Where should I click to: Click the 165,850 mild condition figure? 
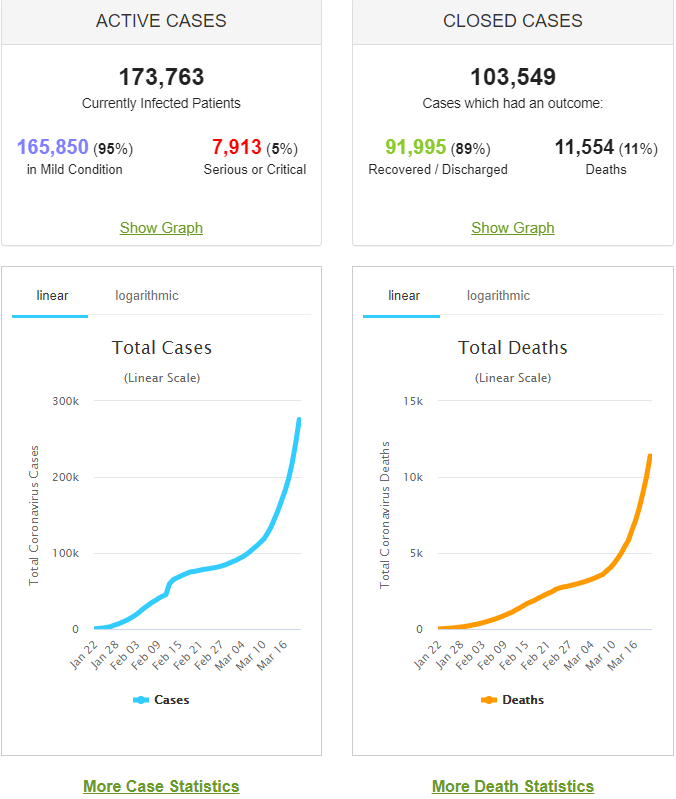pyautogui.click(x=53, y=147)
